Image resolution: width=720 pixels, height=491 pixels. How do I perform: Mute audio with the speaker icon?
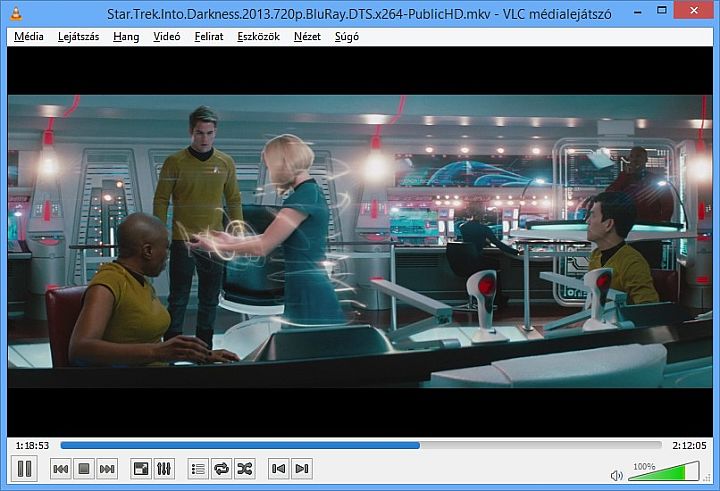click(616, 475)
